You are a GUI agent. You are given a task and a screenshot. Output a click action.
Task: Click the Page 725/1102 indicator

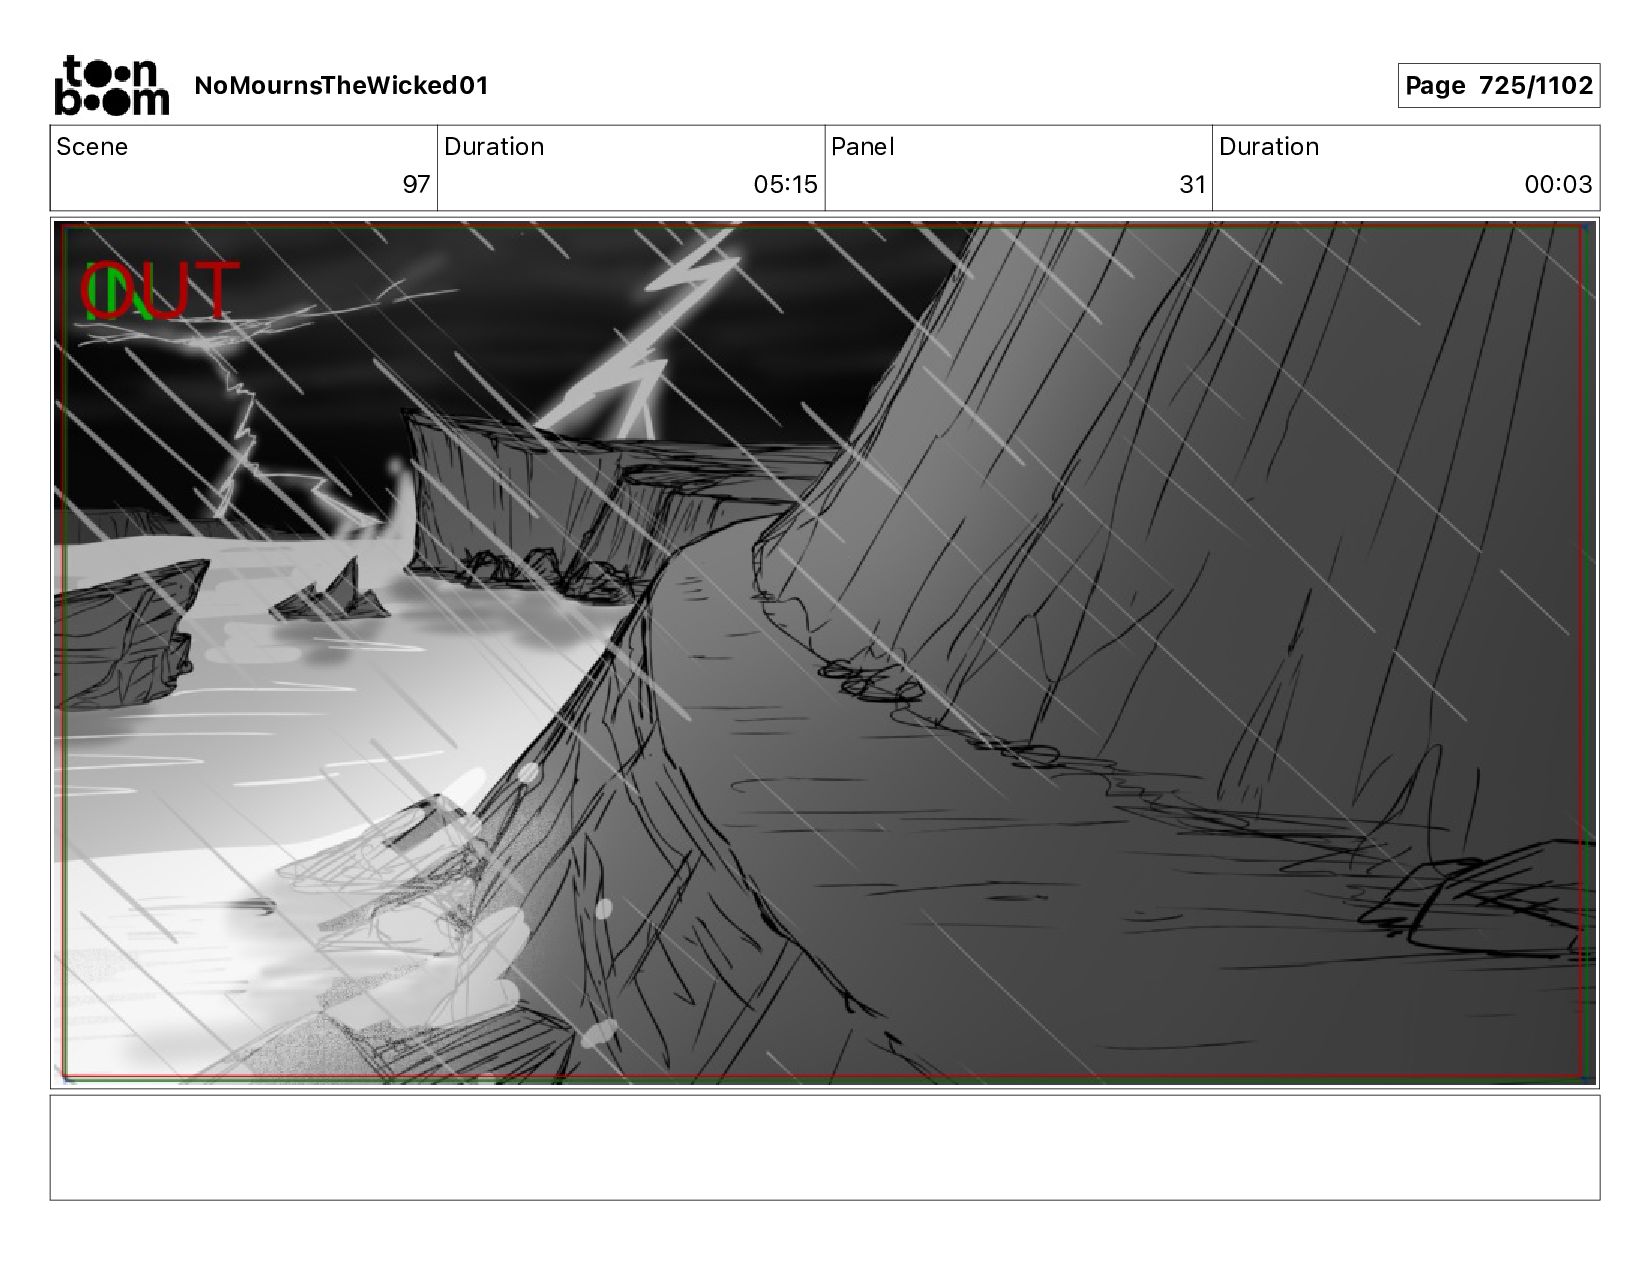pyautogui.click(x=1498, y=86)
